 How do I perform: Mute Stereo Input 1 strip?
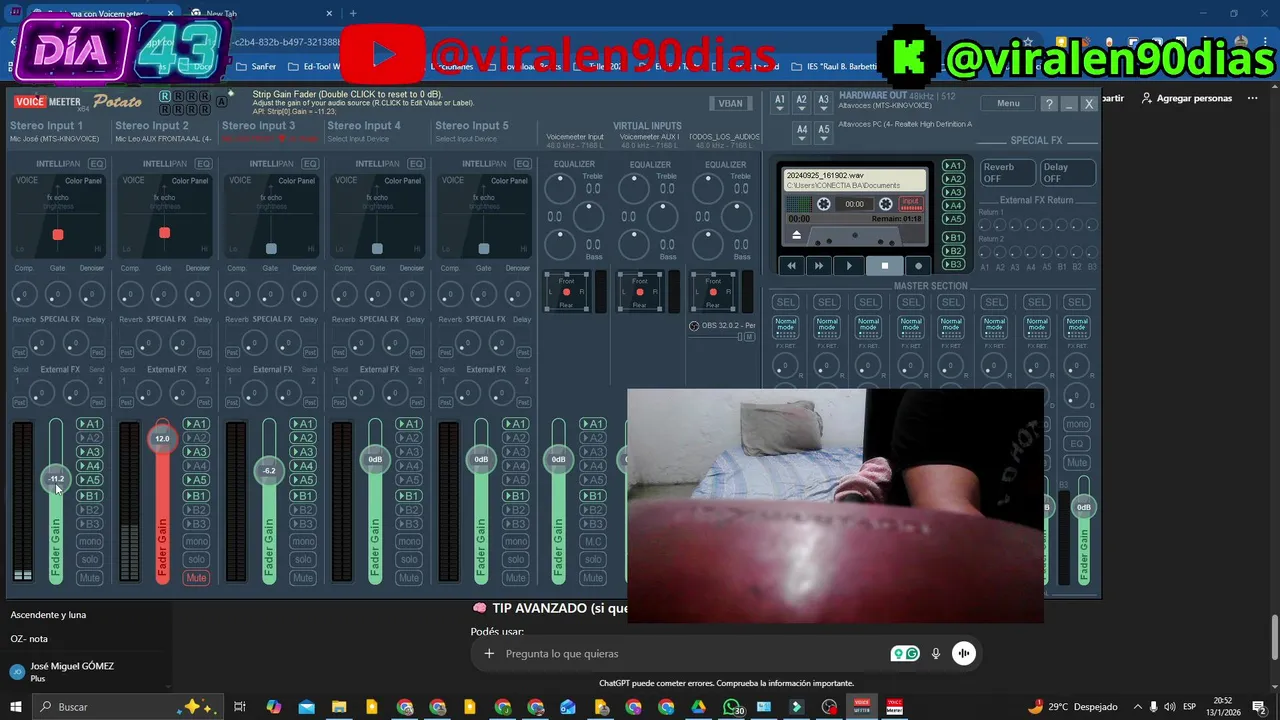click(x=90, y=578)
